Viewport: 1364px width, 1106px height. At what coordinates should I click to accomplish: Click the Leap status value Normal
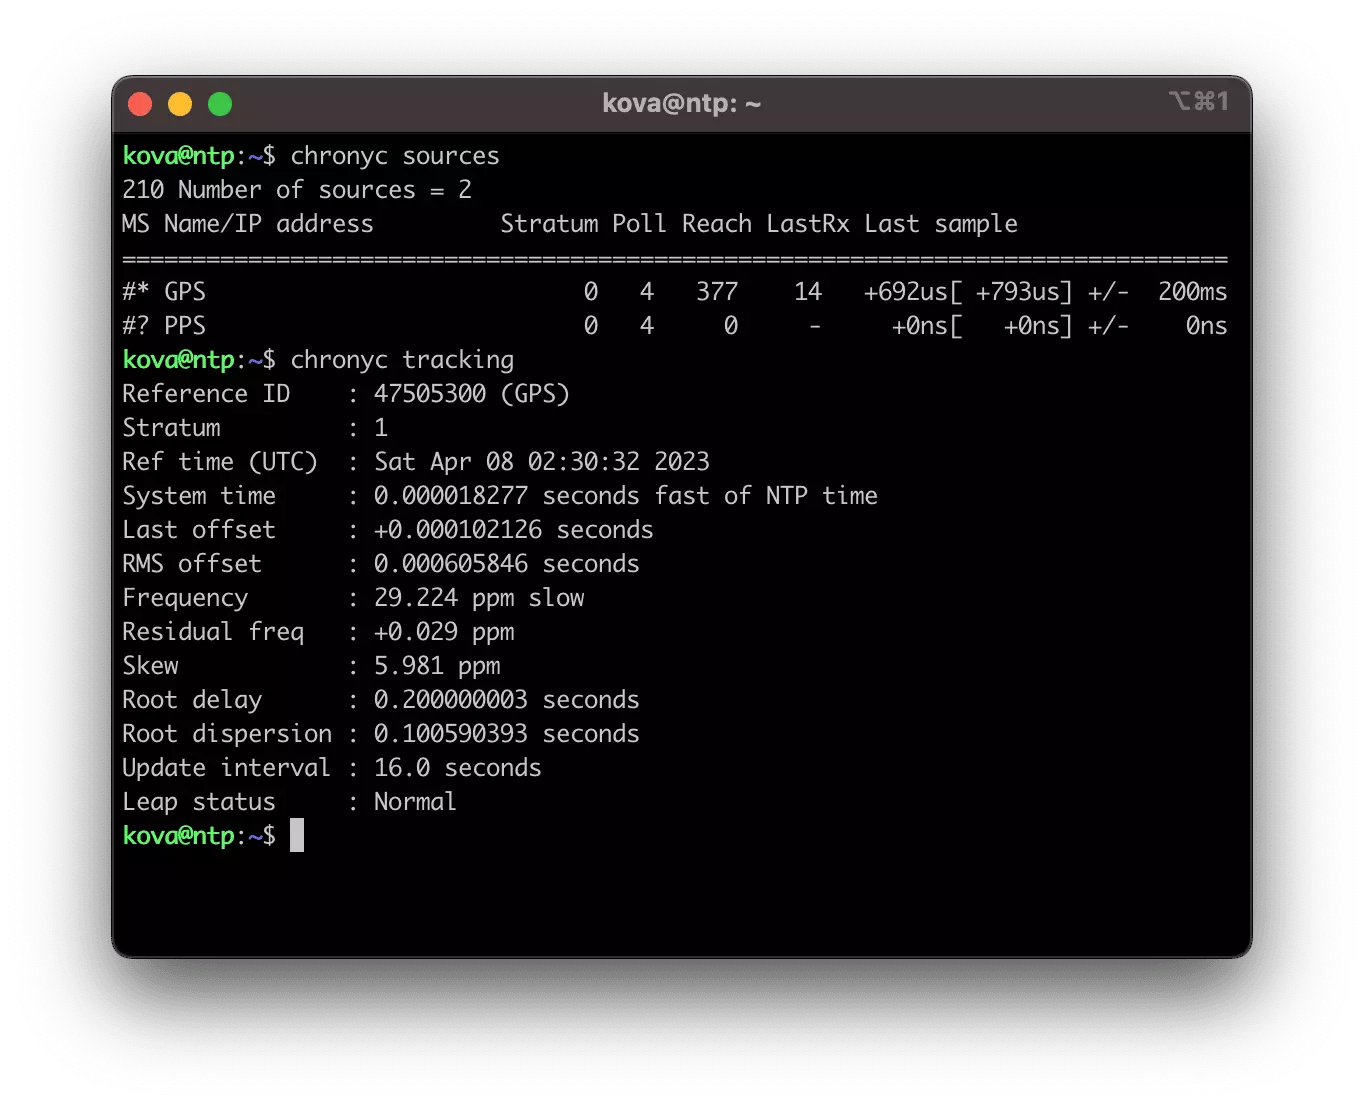click(415, 802)
